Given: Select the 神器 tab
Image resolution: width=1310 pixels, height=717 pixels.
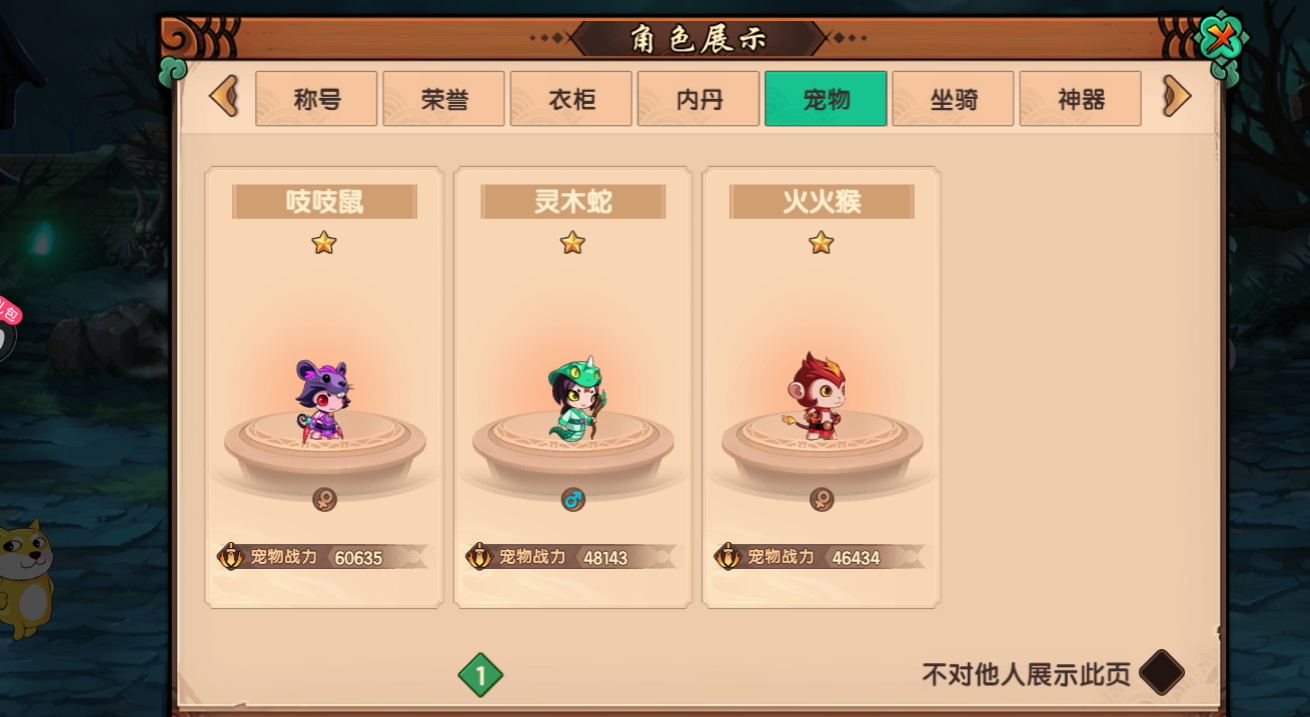Looking at the screenshot, I should pos(1080,99).
